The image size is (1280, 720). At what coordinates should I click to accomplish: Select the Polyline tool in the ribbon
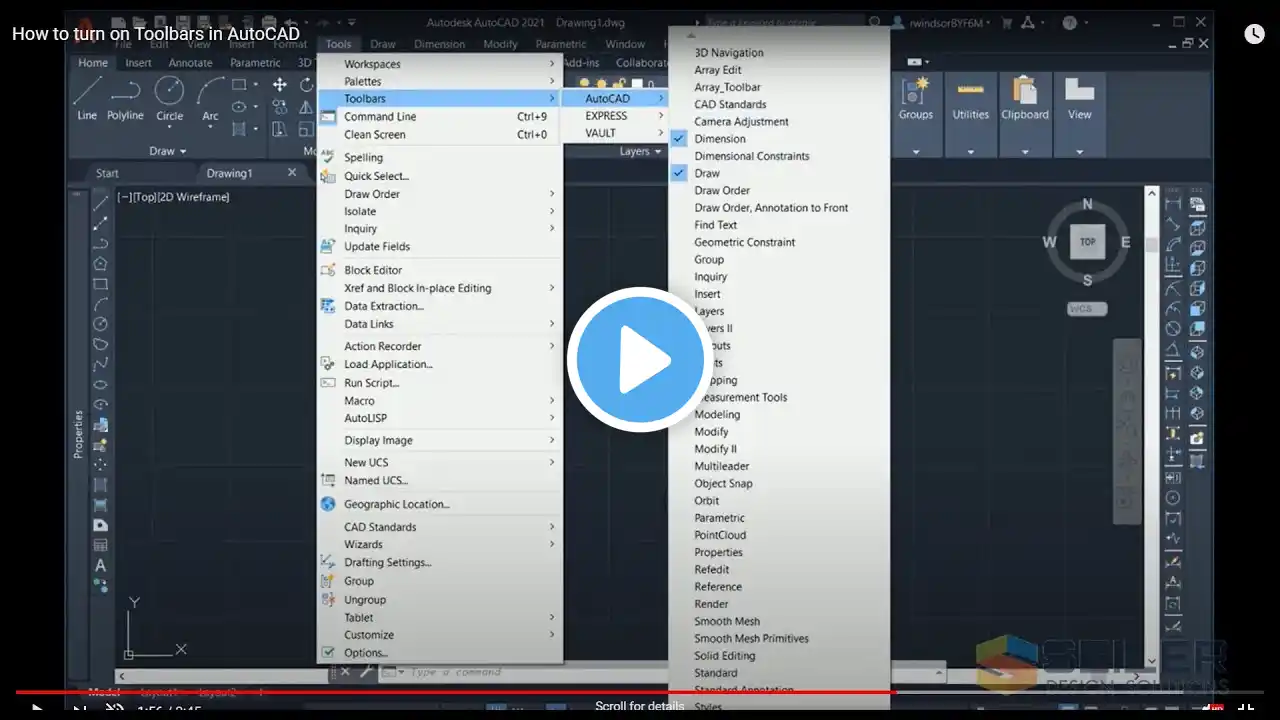126,98
